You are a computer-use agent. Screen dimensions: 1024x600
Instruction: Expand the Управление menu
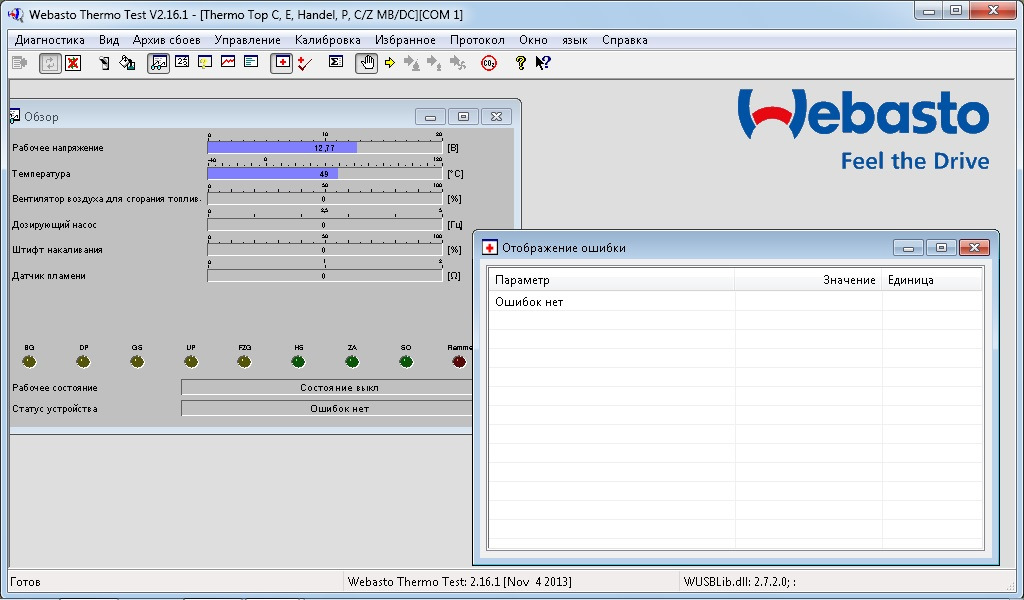click(247, 40)
